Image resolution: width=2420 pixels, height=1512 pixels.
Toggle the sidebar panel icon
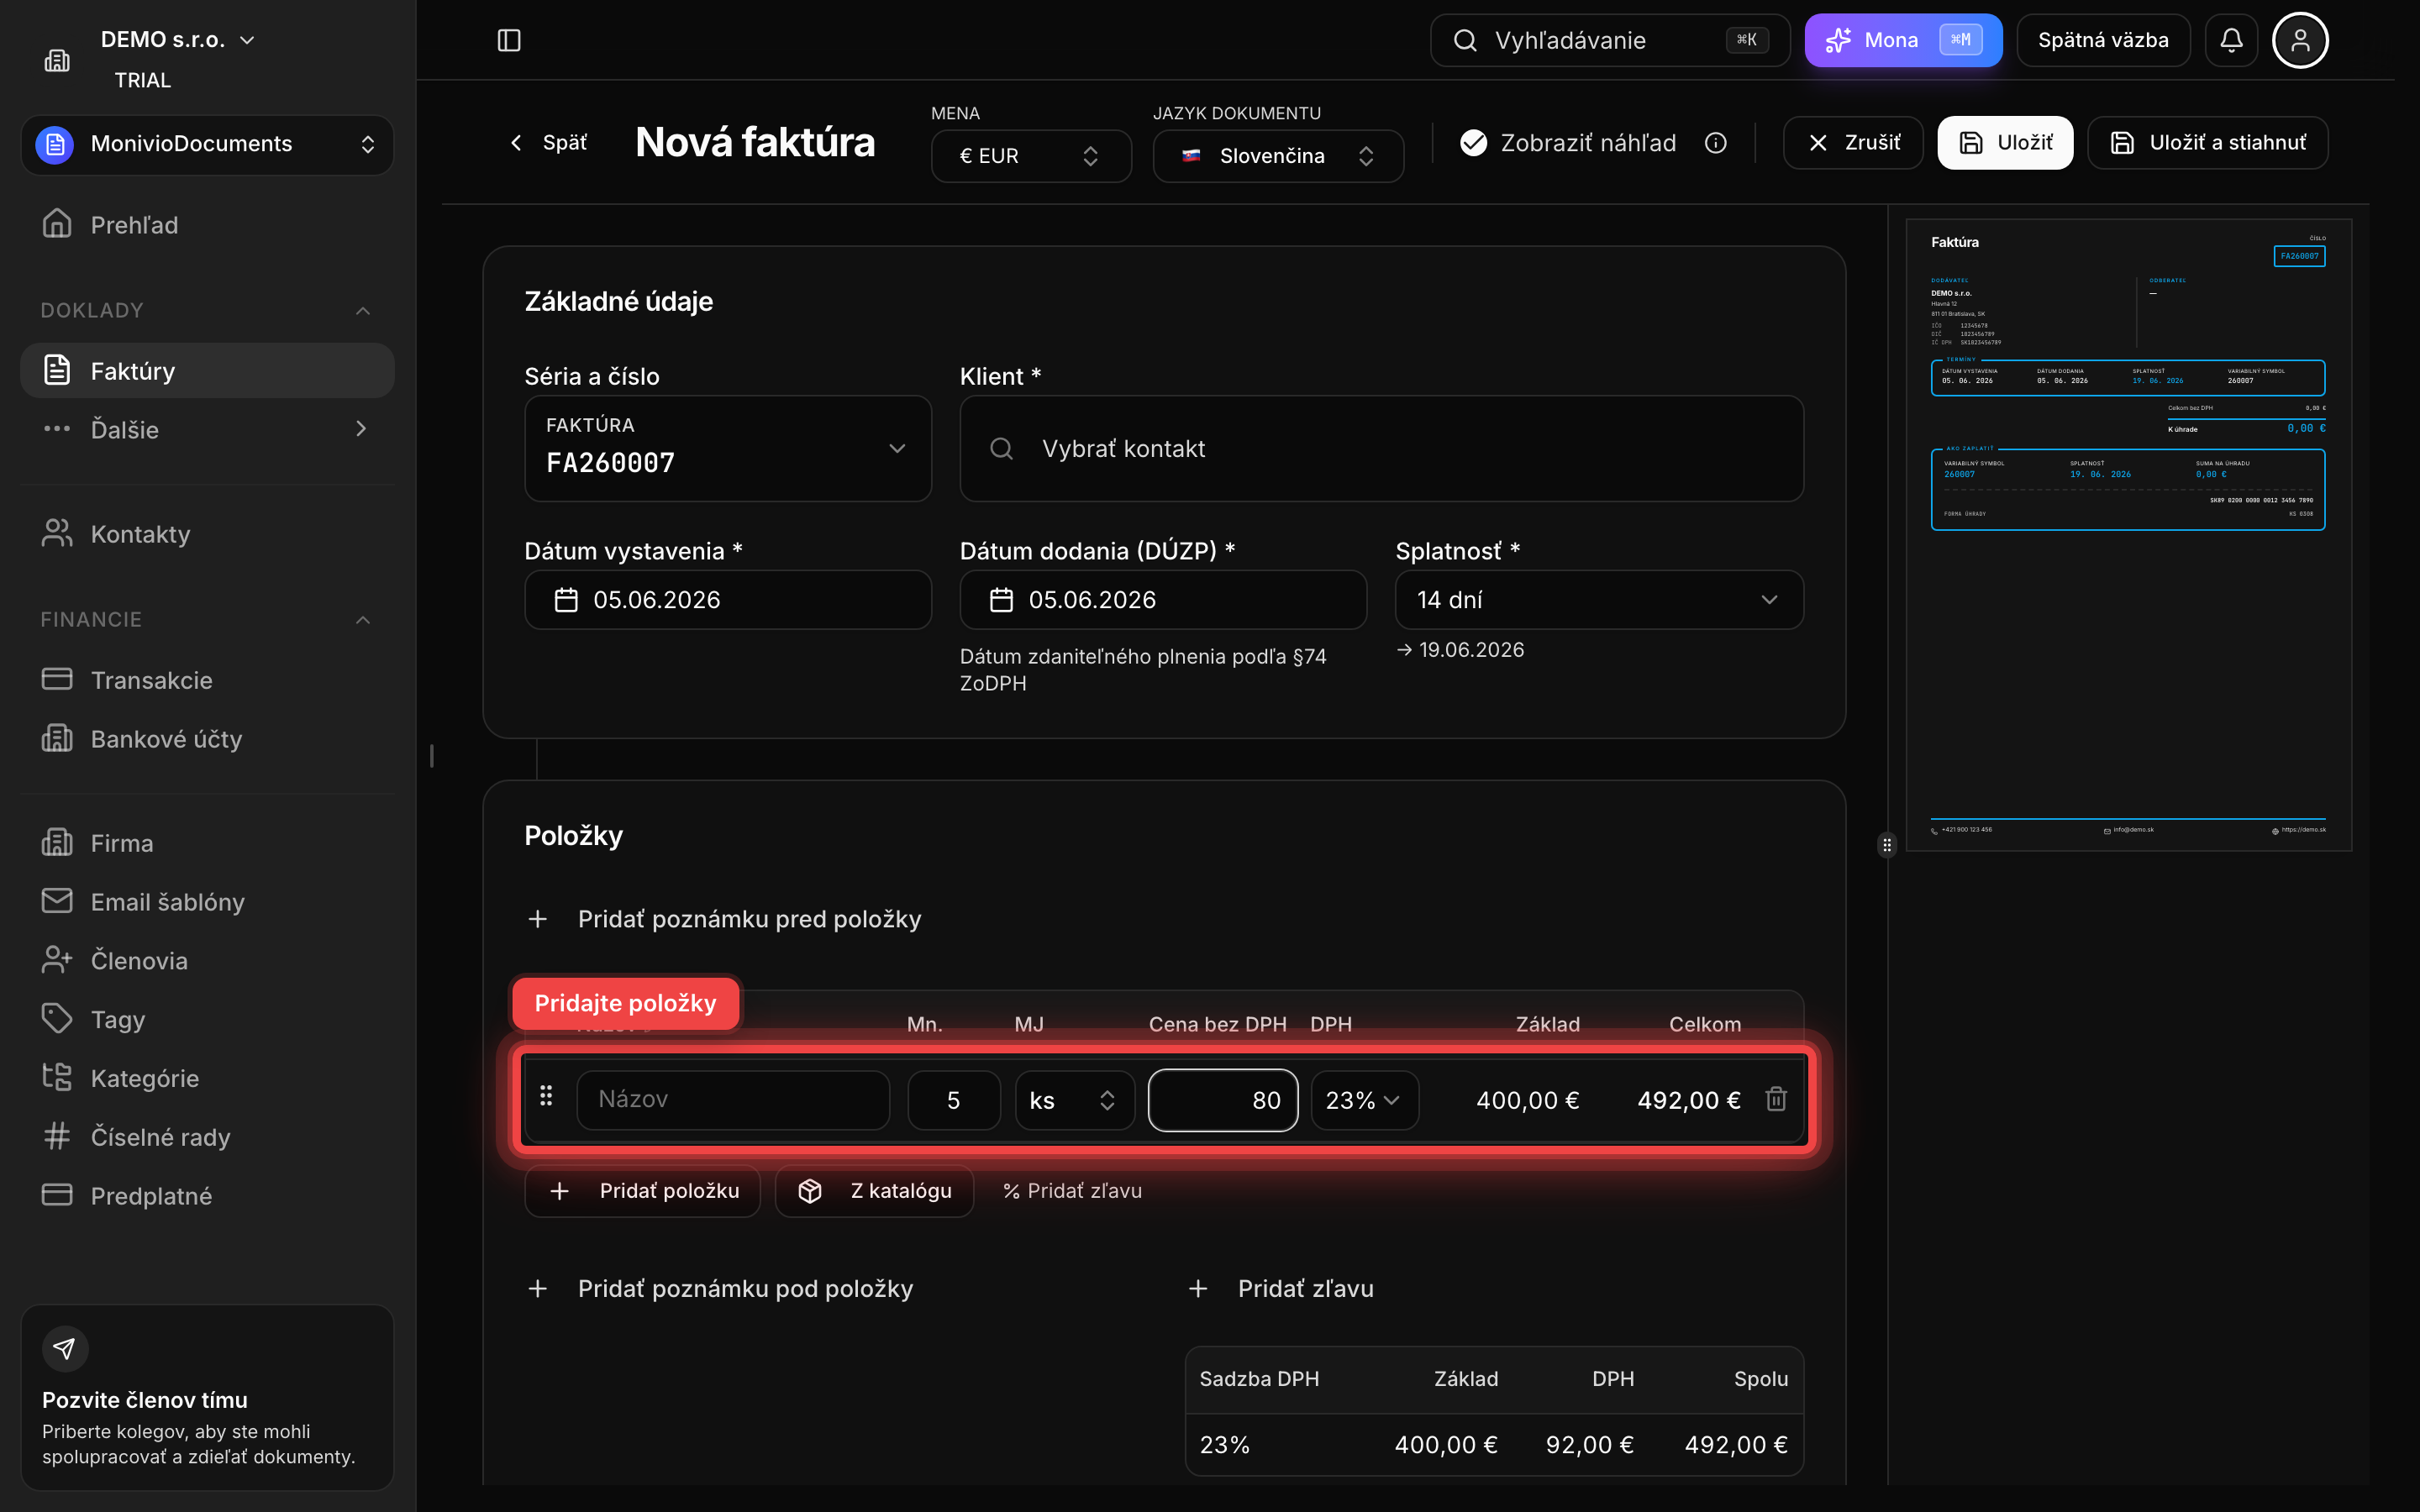pos(508,40)
